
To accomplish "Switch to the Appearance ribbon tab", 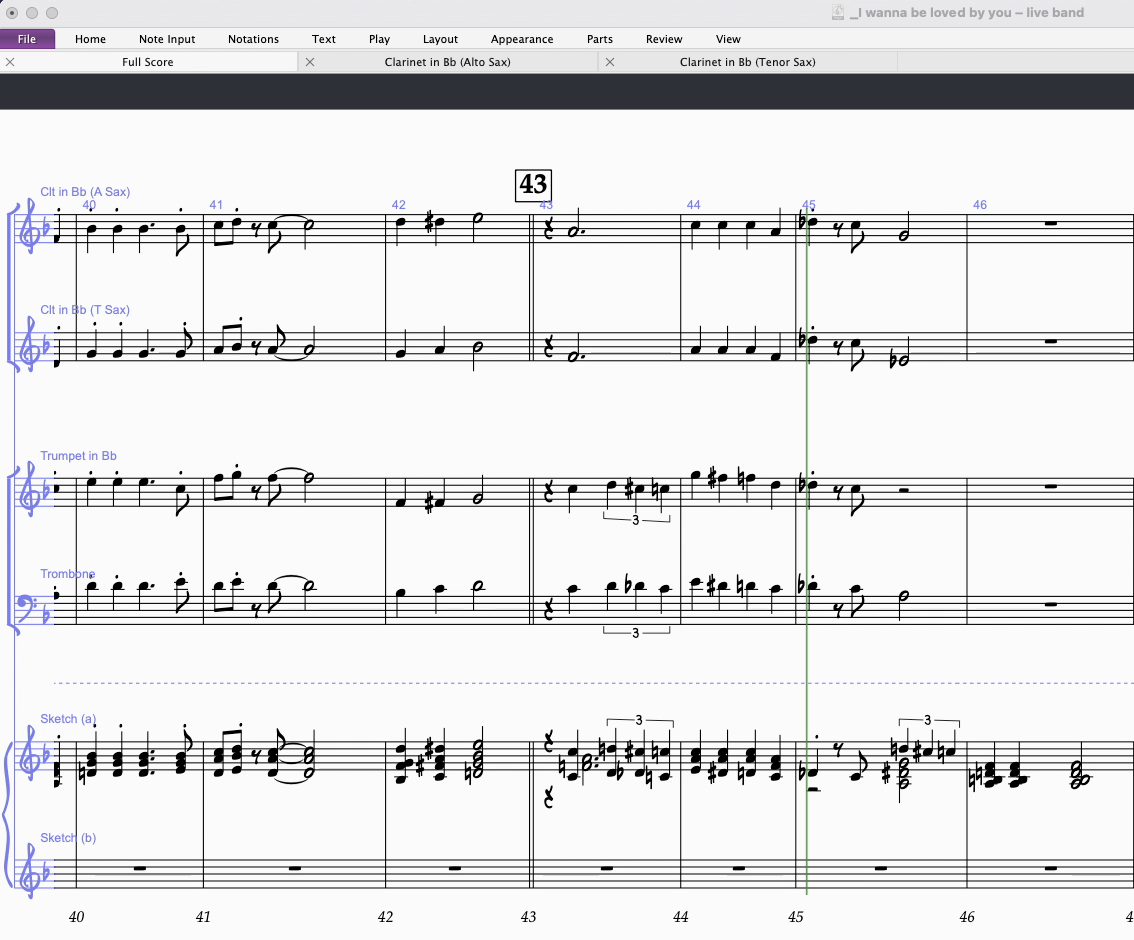I will (522, 39).
